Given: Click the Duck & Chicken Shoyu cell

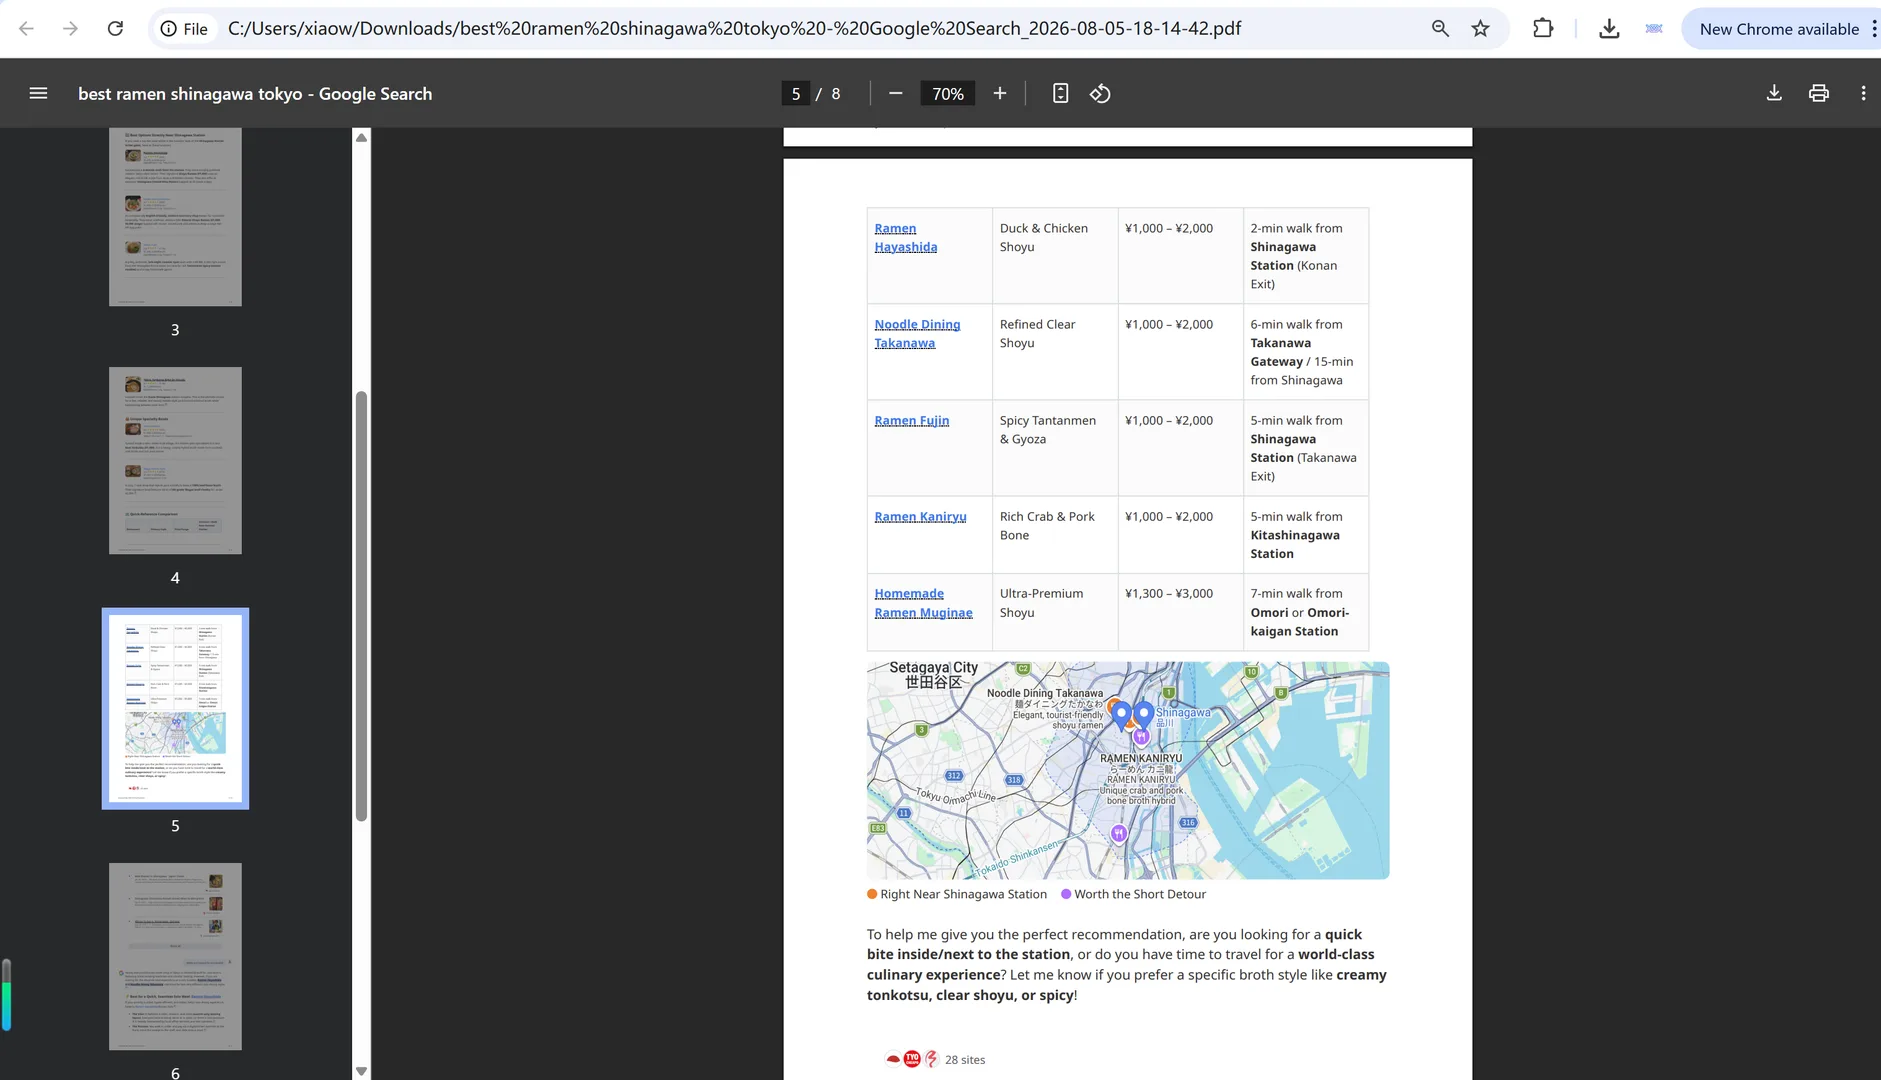Looking at the screenshot, I should pos(1054,256).
